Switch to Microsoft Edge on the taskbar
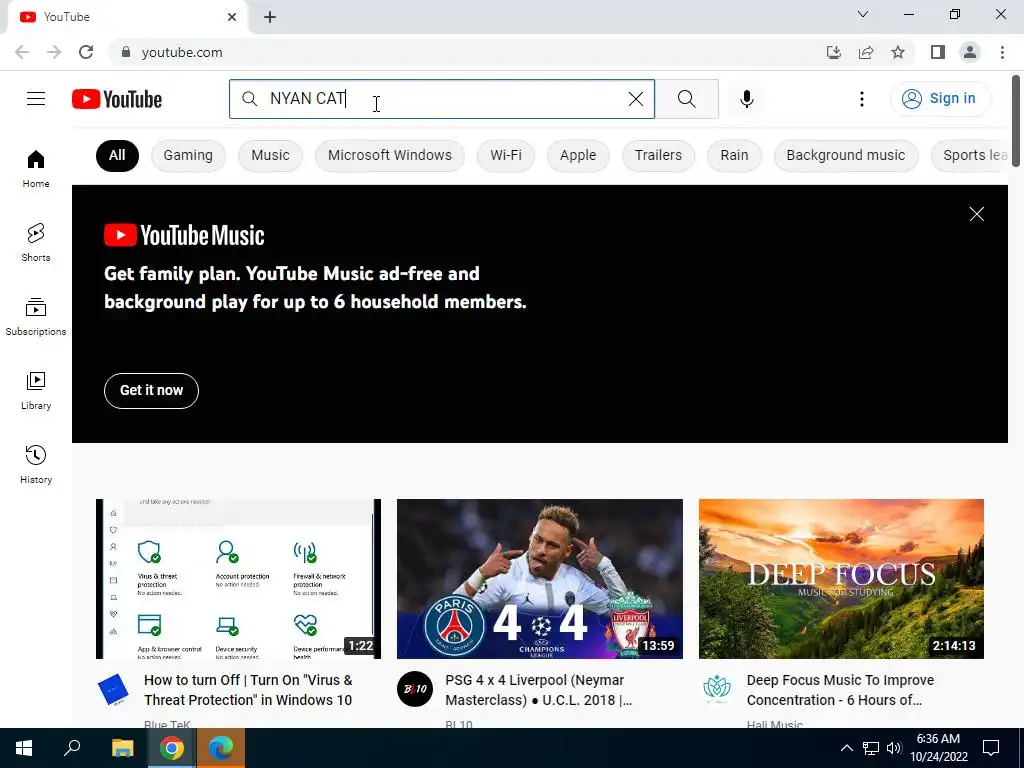 pos(221,748)
